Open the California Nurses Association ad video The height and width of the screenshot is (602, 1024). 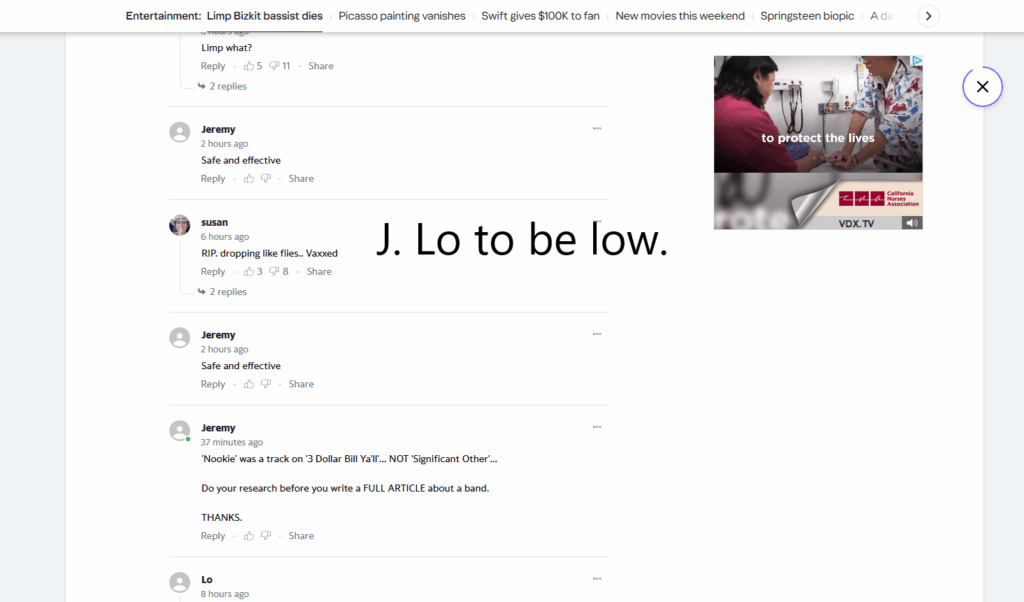[818, 142]
